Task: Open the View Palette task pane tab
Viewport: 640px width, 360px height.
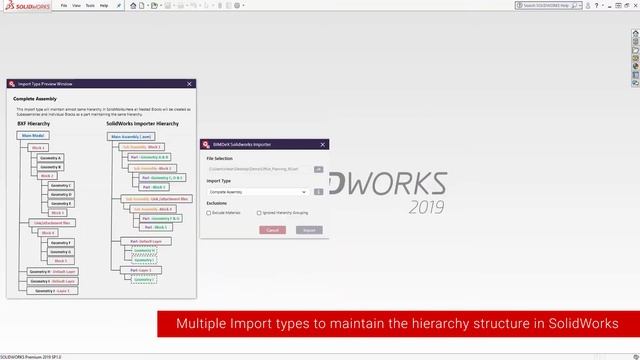Action: (x=636, y=58)
